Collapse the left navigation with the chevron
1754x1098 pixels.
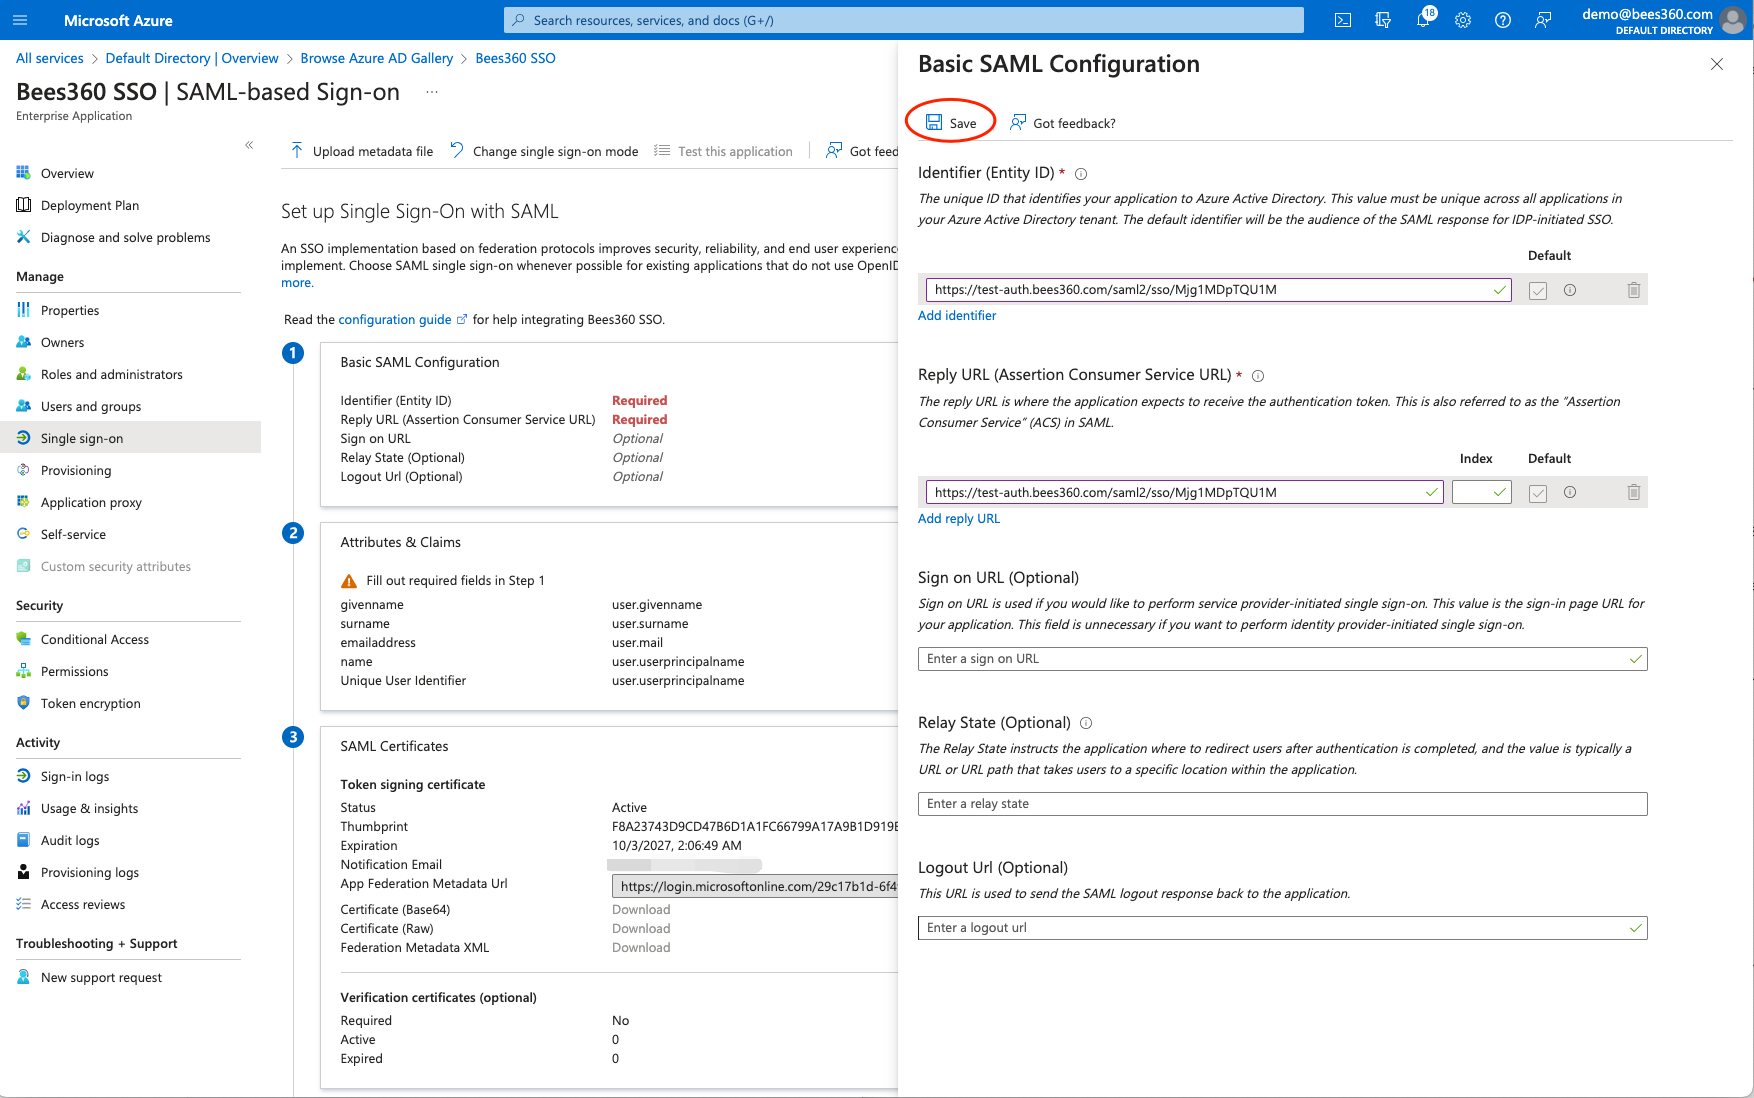coord(249,145)
